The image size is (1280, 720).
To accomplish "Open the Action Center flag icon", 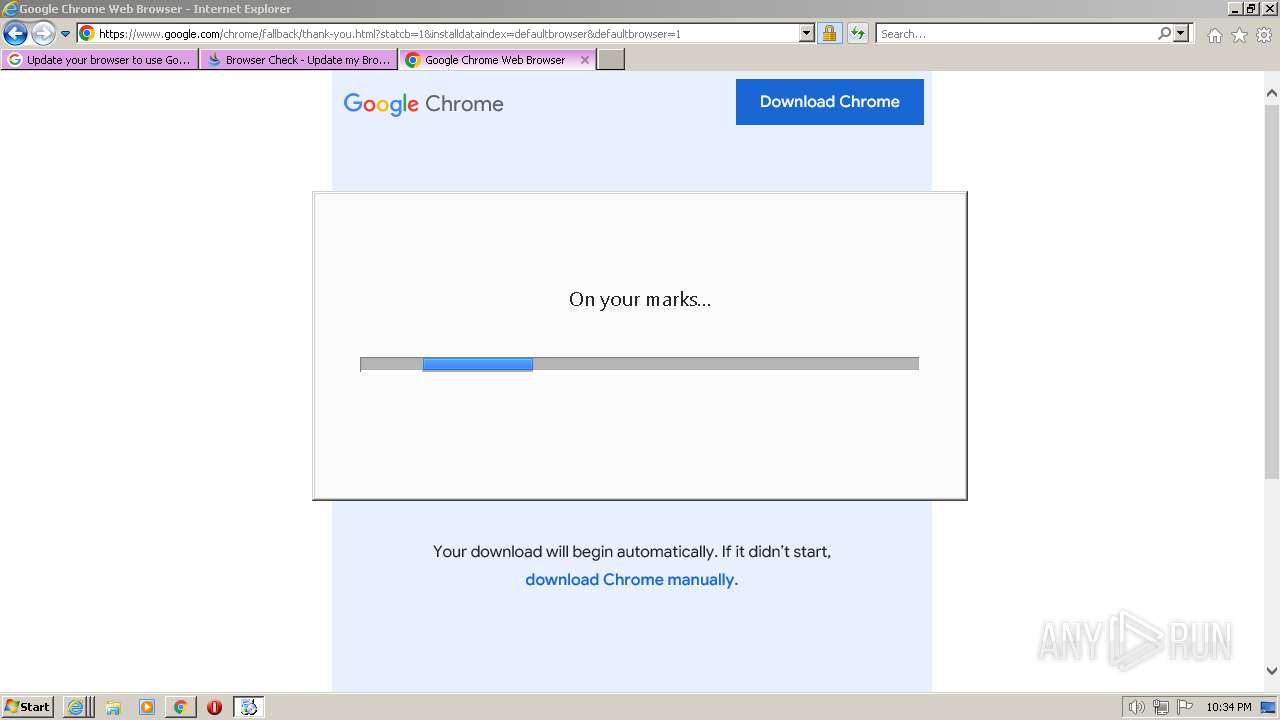I will tap(1185, 707).
